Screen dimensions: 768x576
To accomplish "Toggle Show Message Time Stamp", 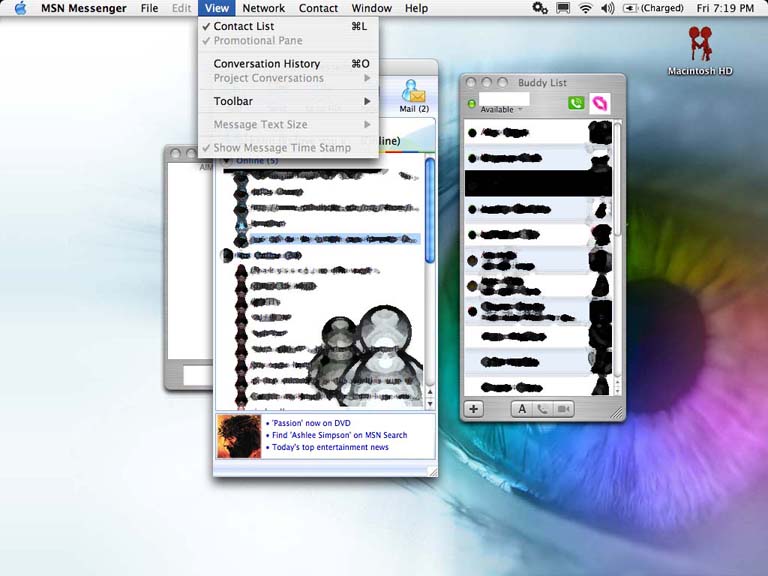I will 288,147.
